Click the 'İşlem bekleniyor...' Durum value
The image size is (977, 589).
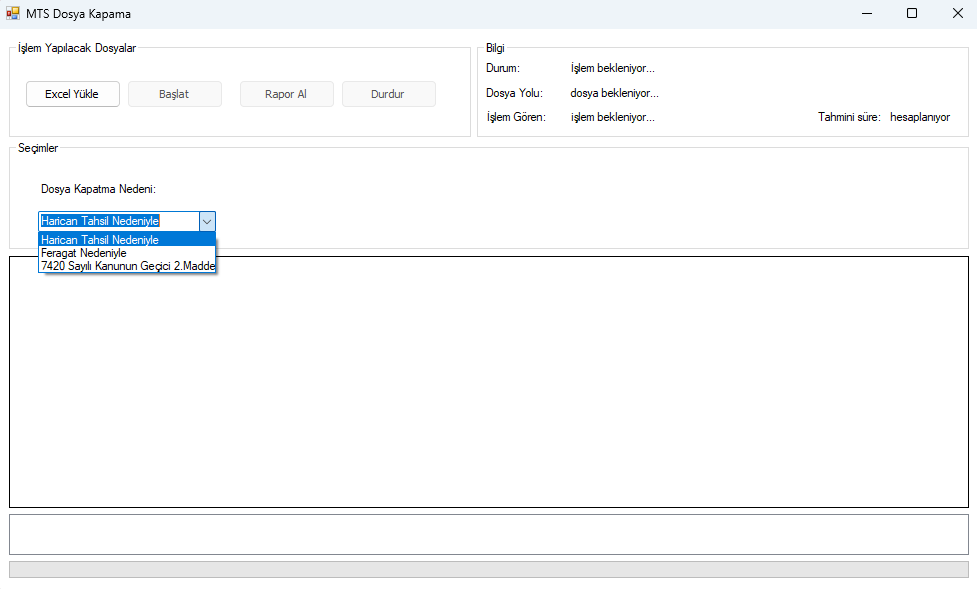click(x=612, y=68)
